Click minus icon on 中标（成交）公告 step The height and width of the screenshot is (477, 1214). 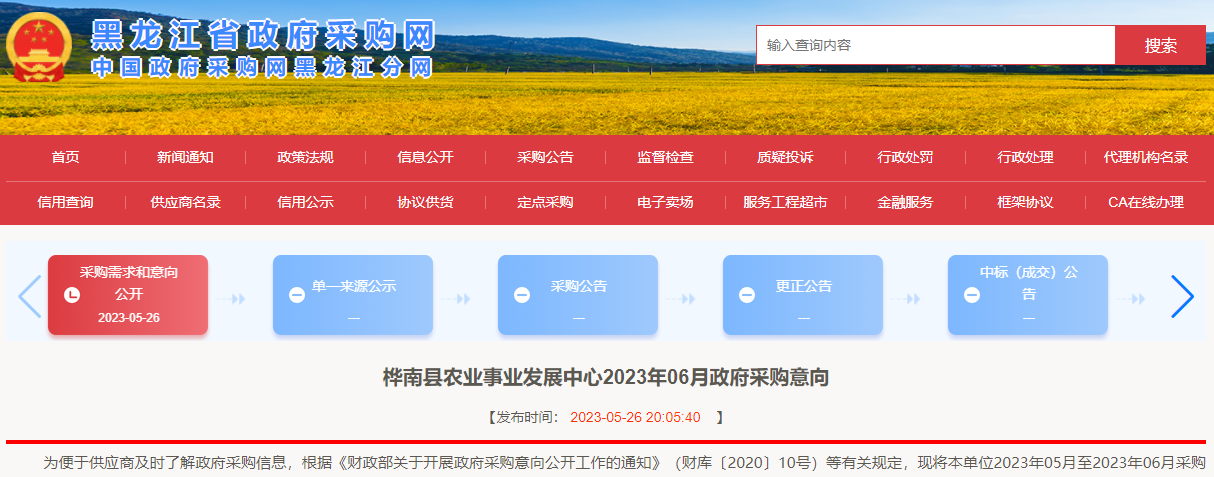972,295
